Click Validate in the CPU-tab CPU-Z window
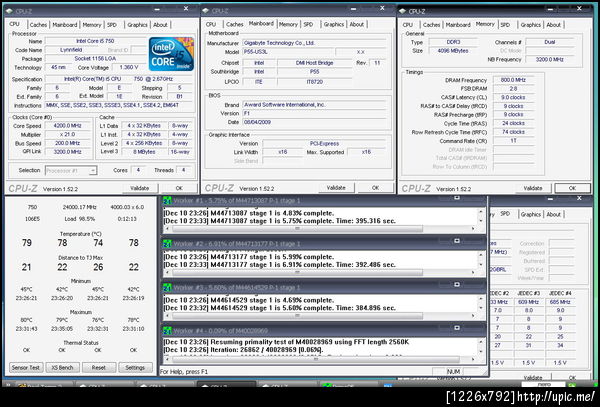 click(x=140, y=188)
